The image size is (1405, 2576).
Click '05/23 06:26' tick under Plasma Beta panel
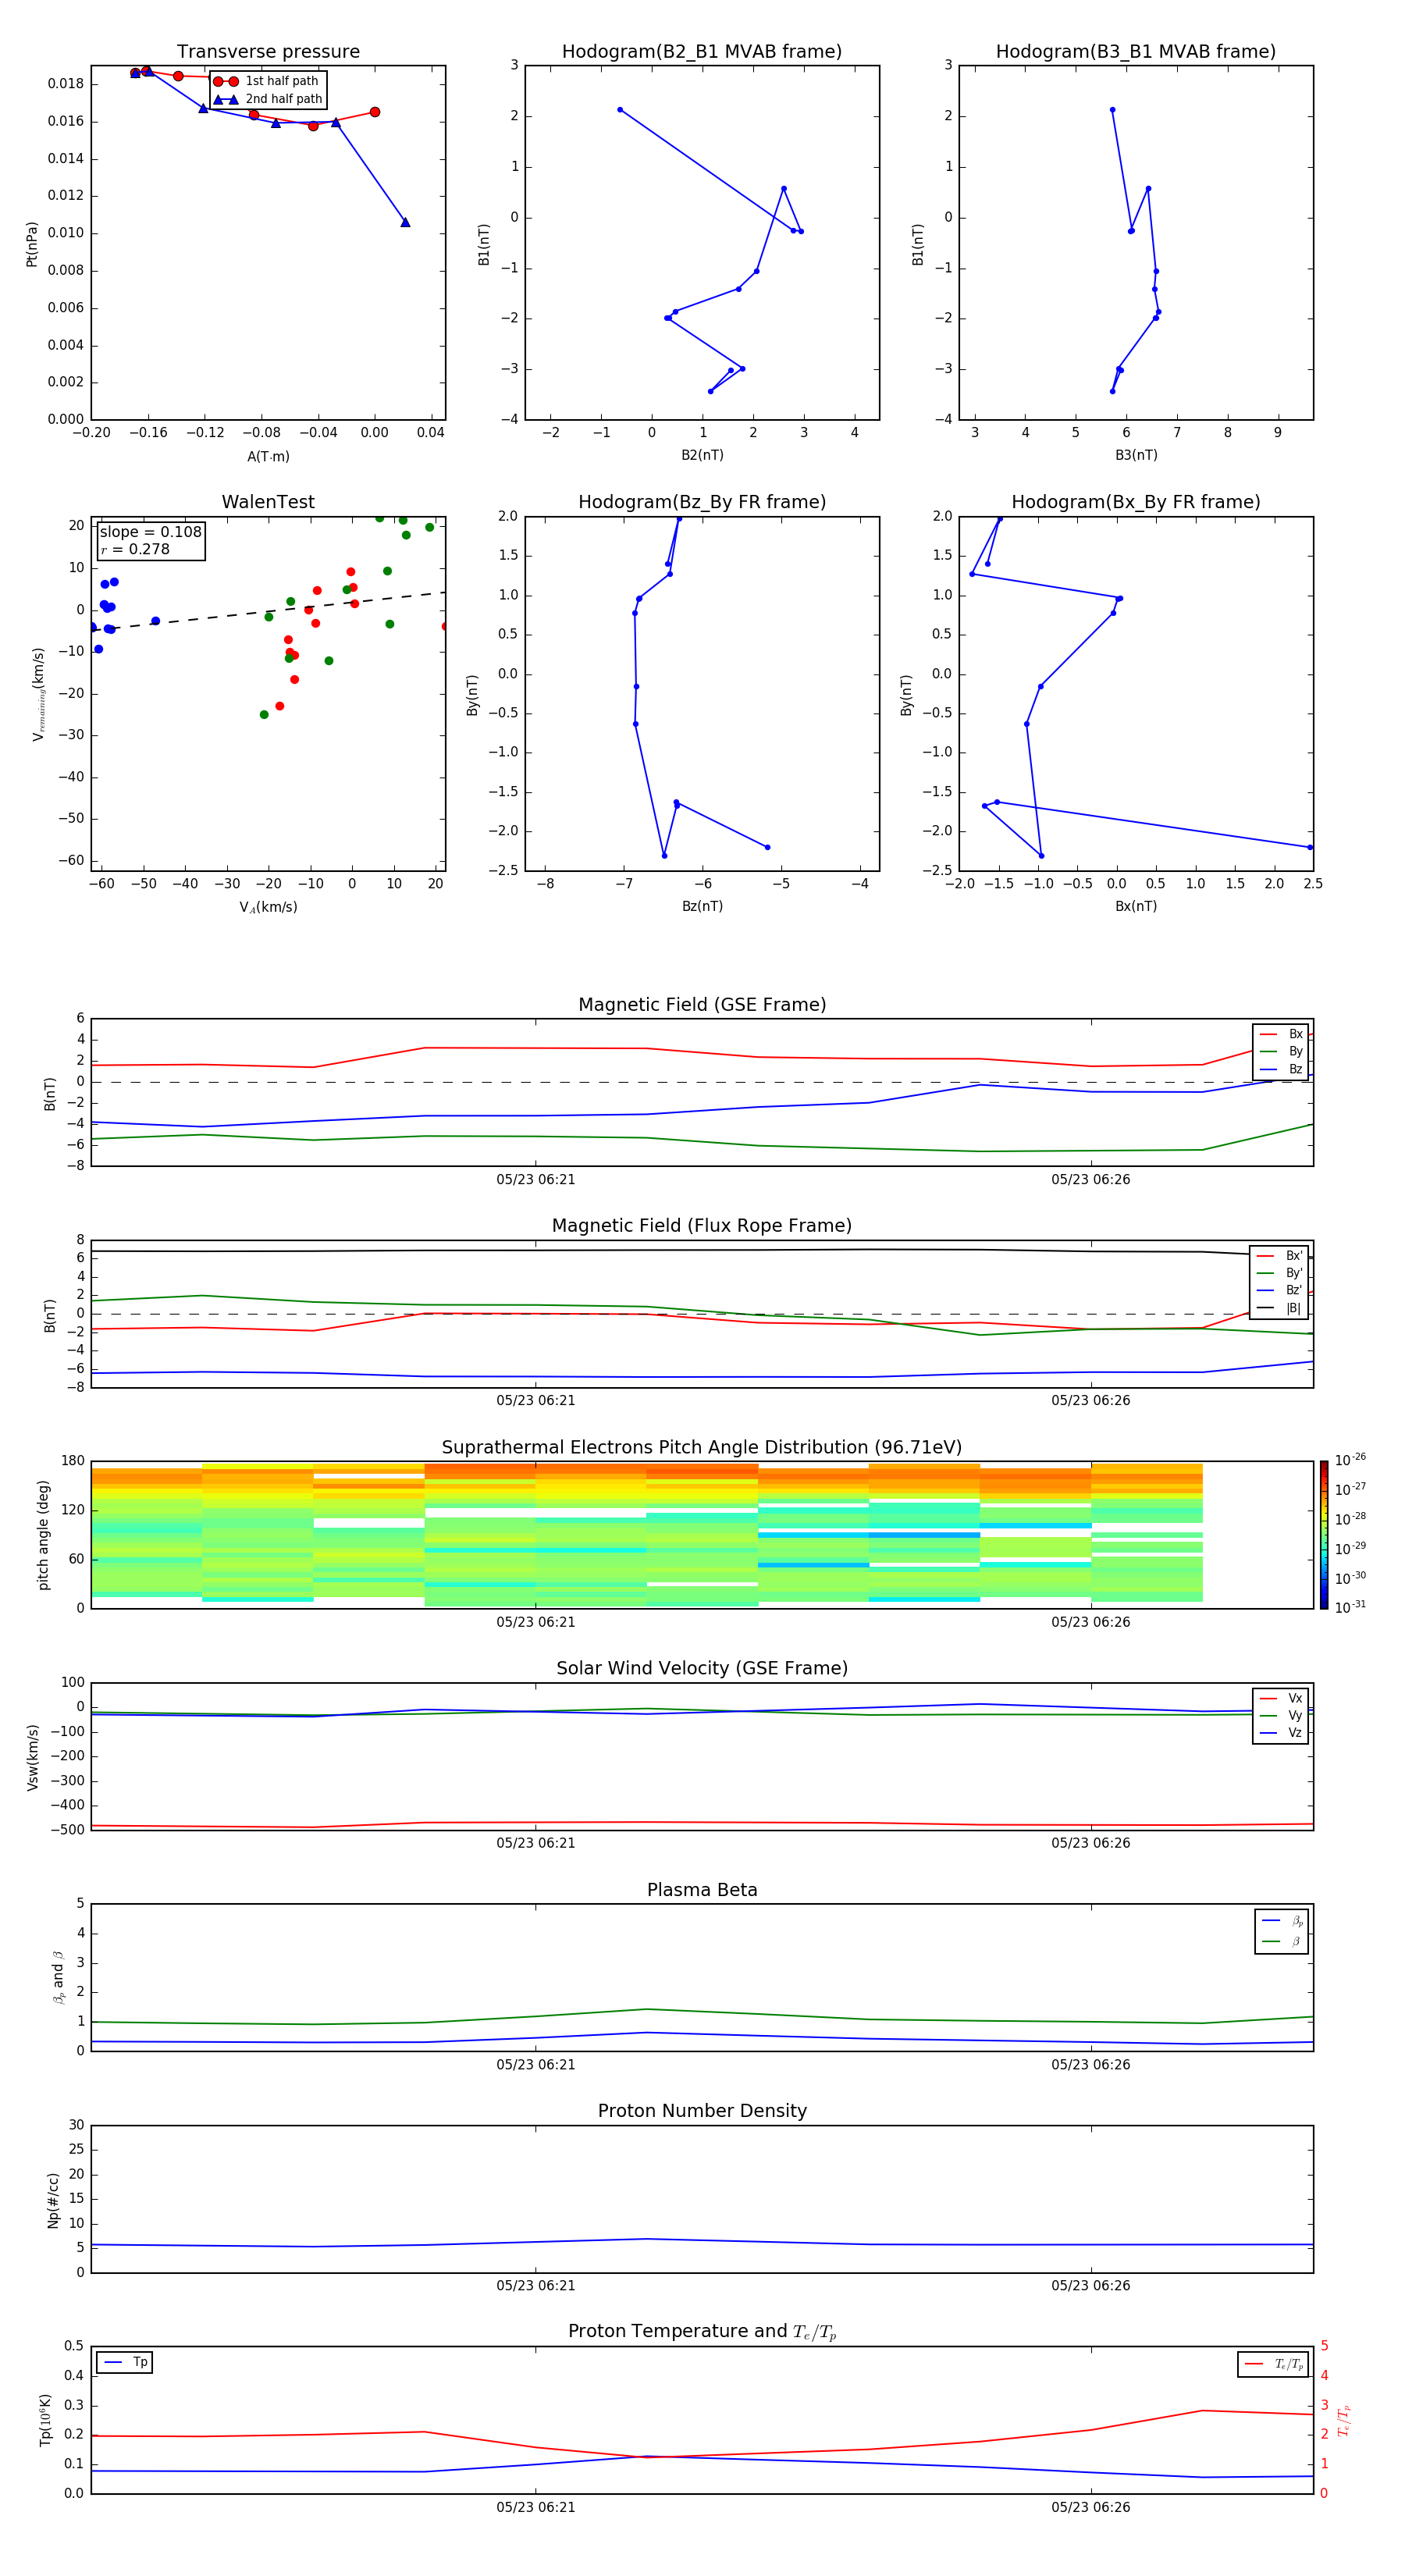tap(1090, 2064)
